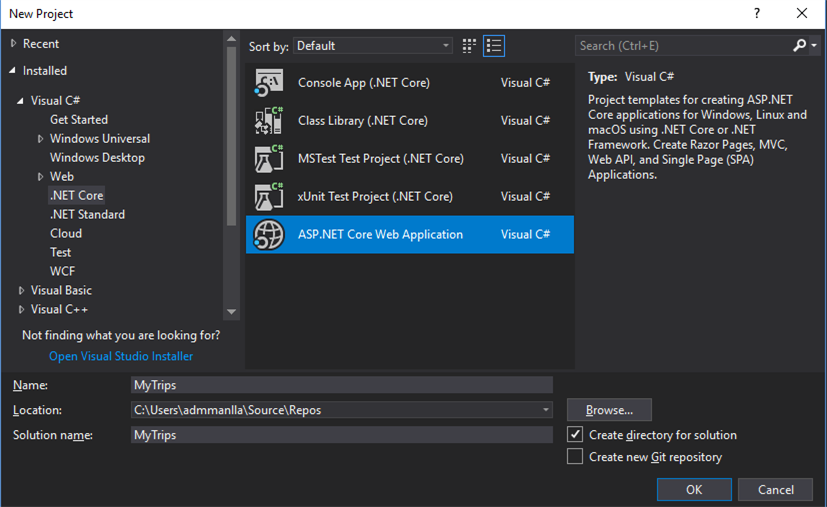The height and width of the screenshot is (507, 827).
Task: Select Class Library (.NET Core) text
Action: pos(363,121)
